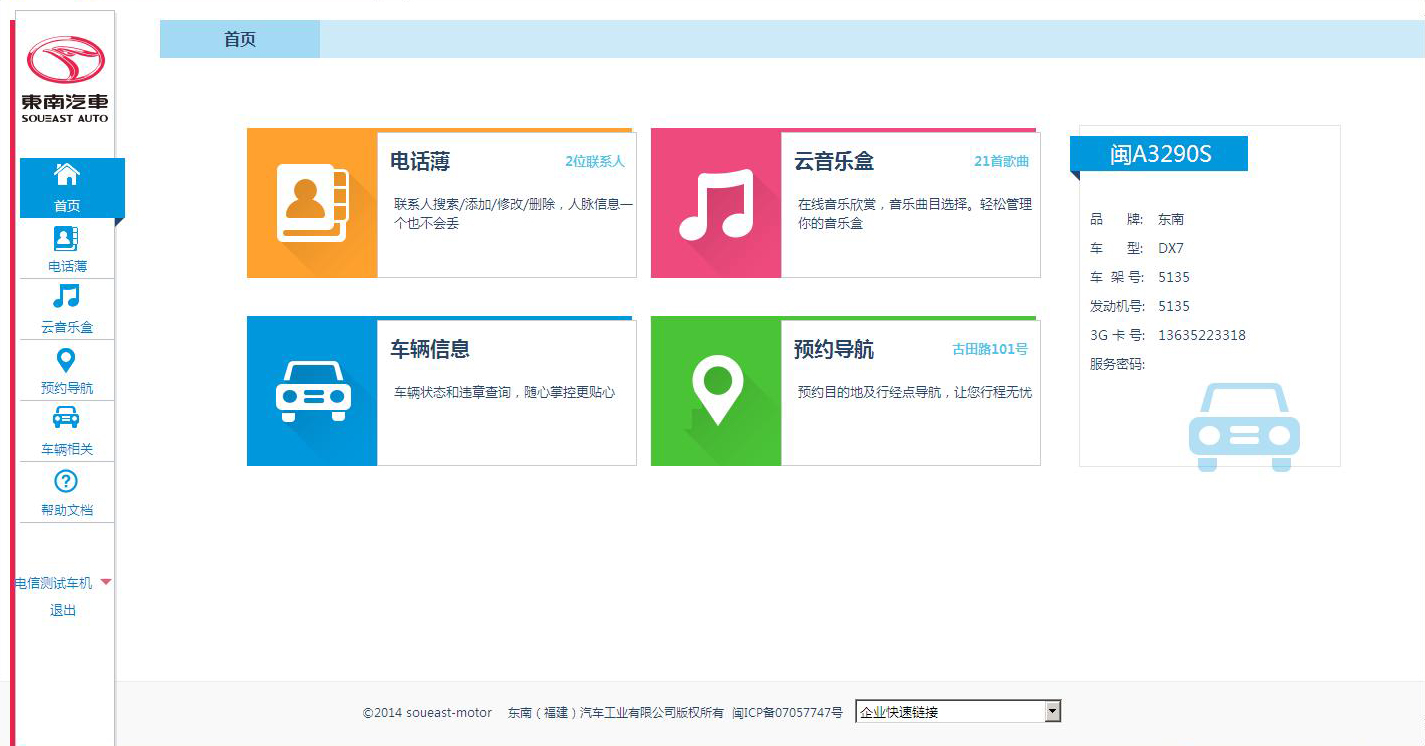Open the 帮助文档 question mark icon
Image resolution: width=1425 pixels, height=746 pixels.
coord(66,481)
